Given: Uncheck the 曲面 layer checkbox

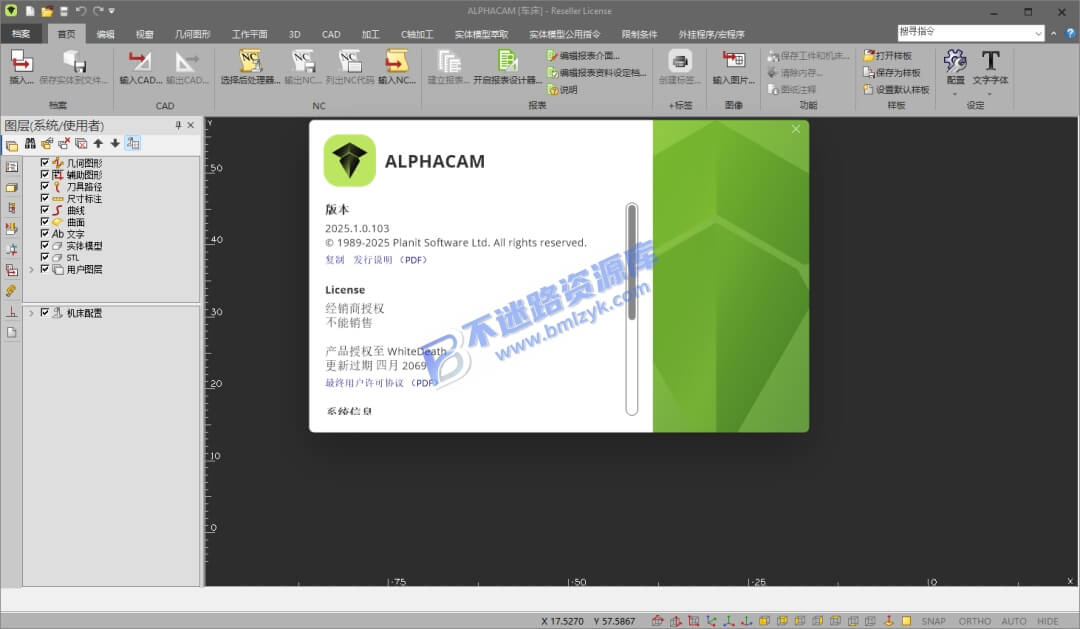Looking at the screenshot, I should [45, 221].
